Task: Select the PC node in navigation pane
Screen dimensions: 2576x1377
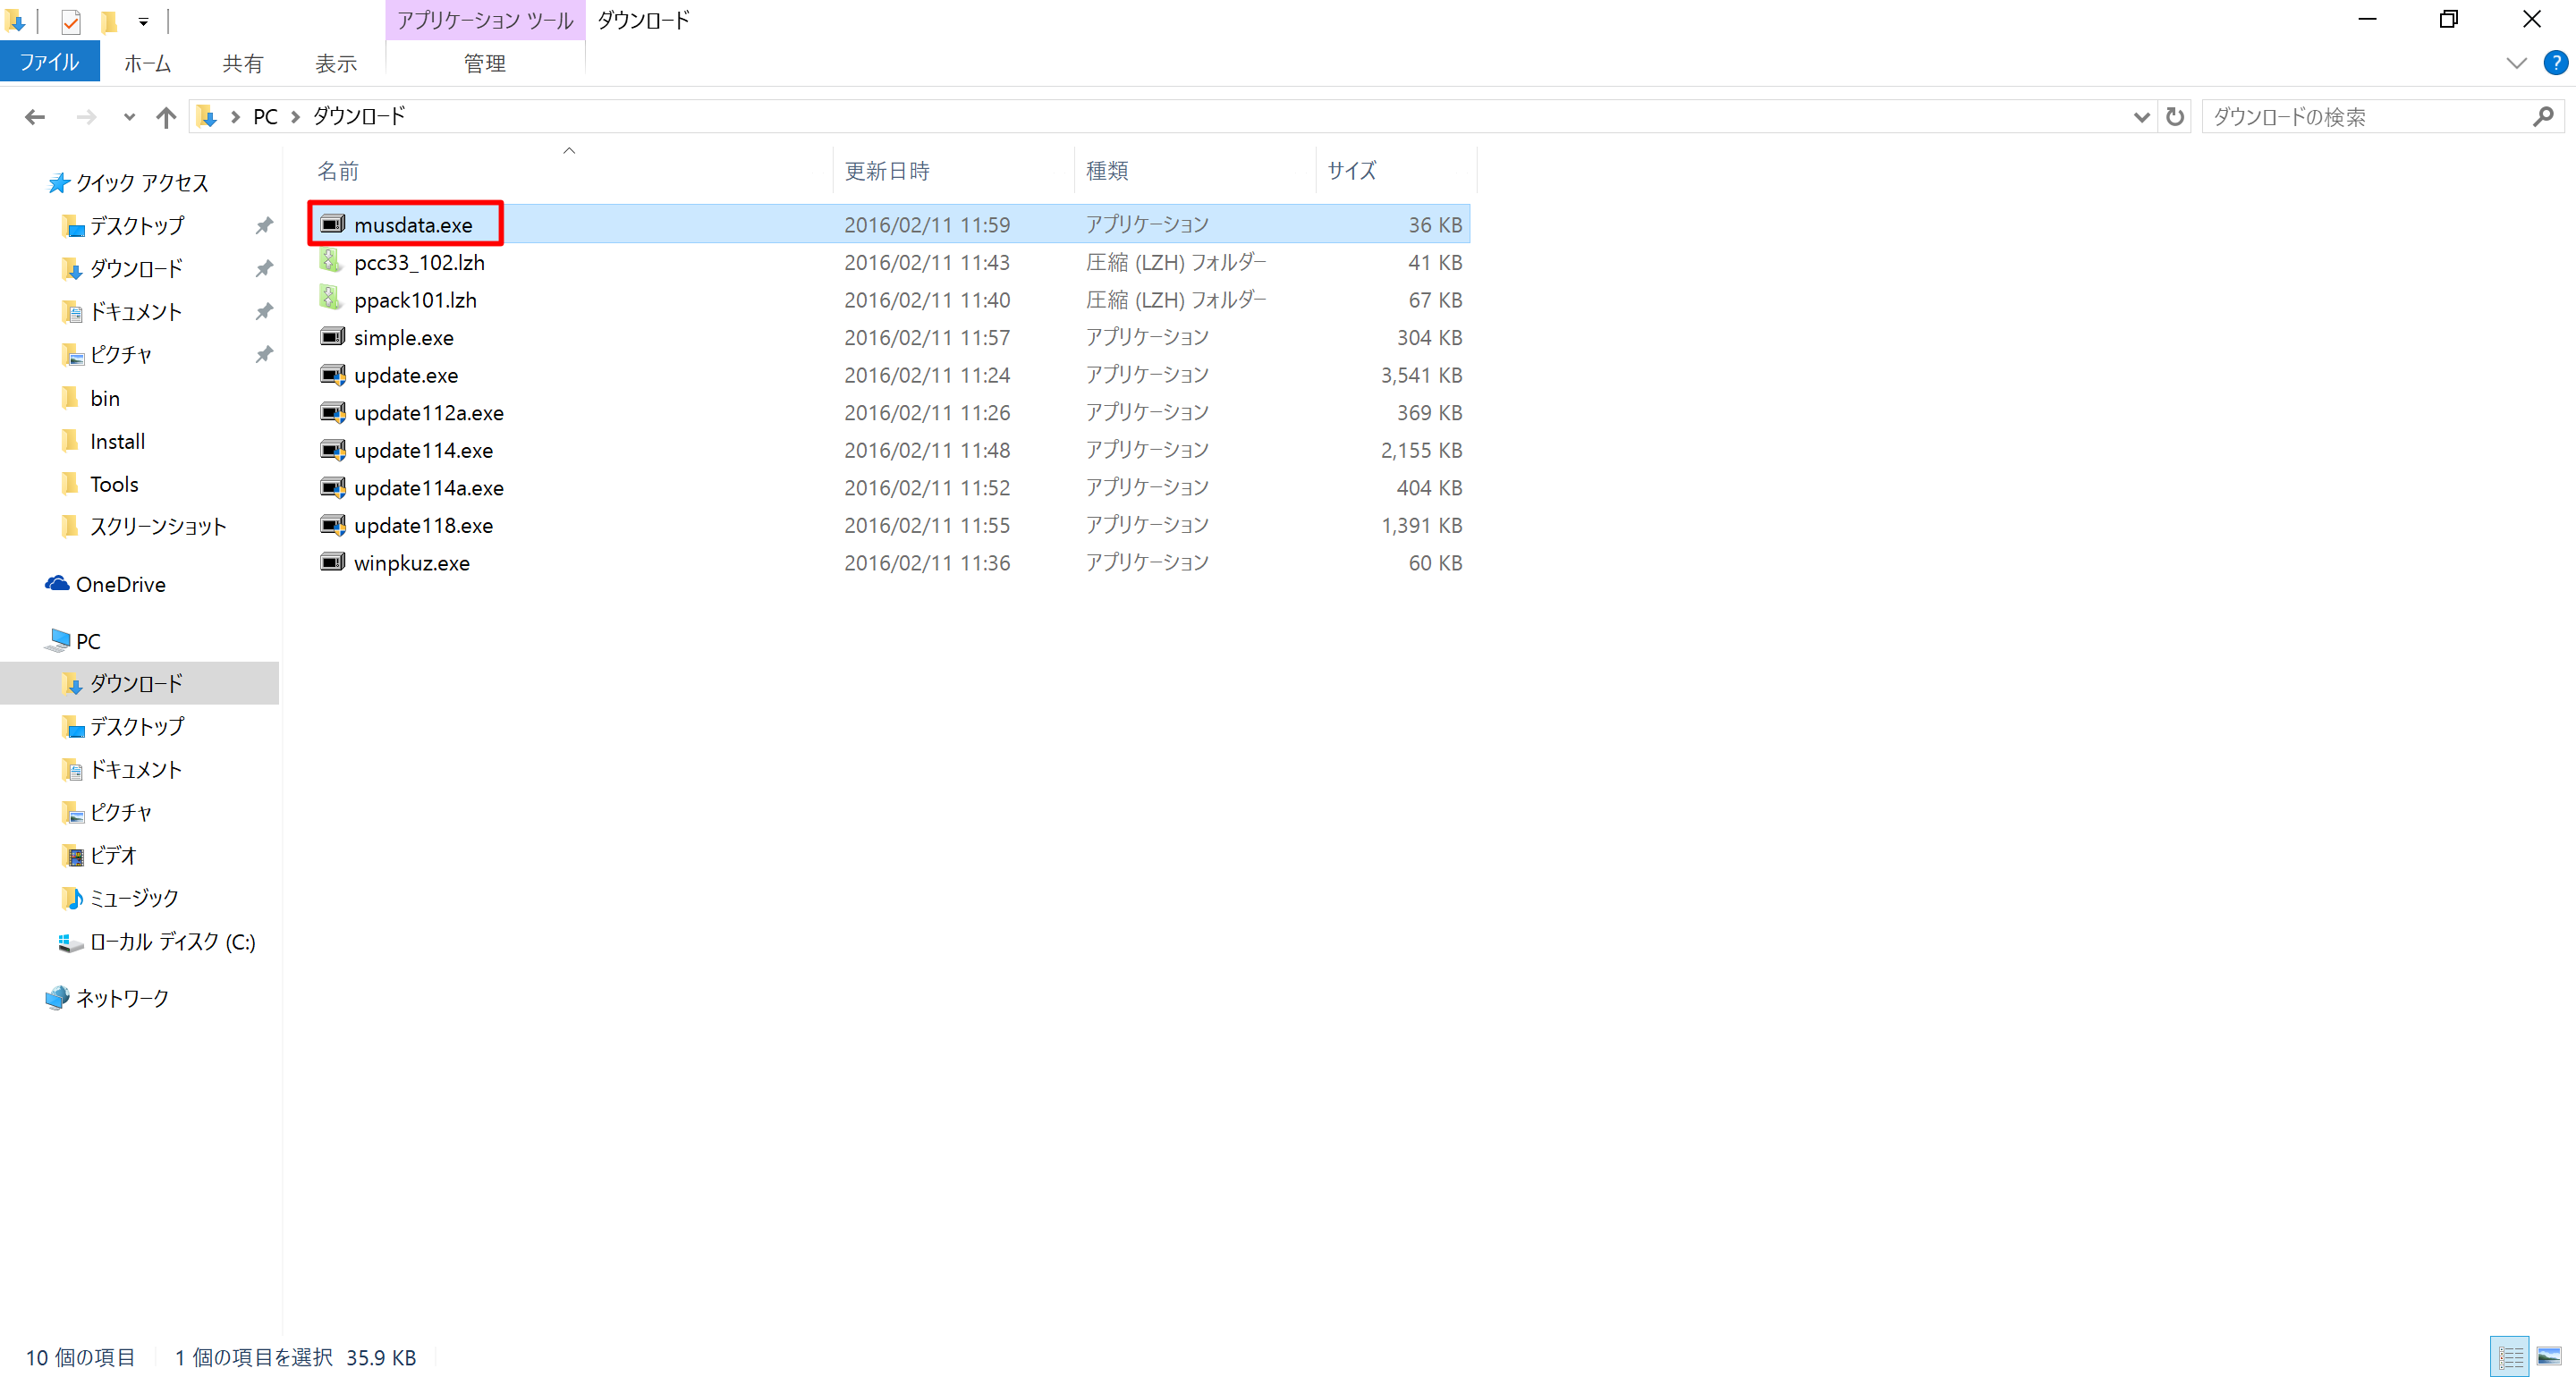Action: coord(88,641)
